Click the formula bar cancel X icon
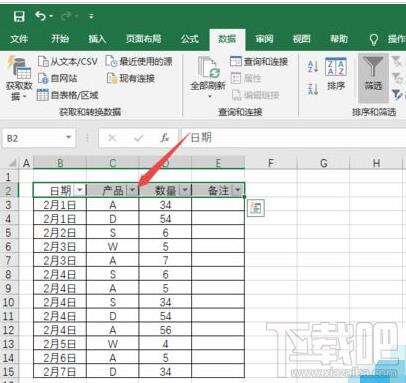The height and width of the screenshot is (383, 406). pos(112,138)
